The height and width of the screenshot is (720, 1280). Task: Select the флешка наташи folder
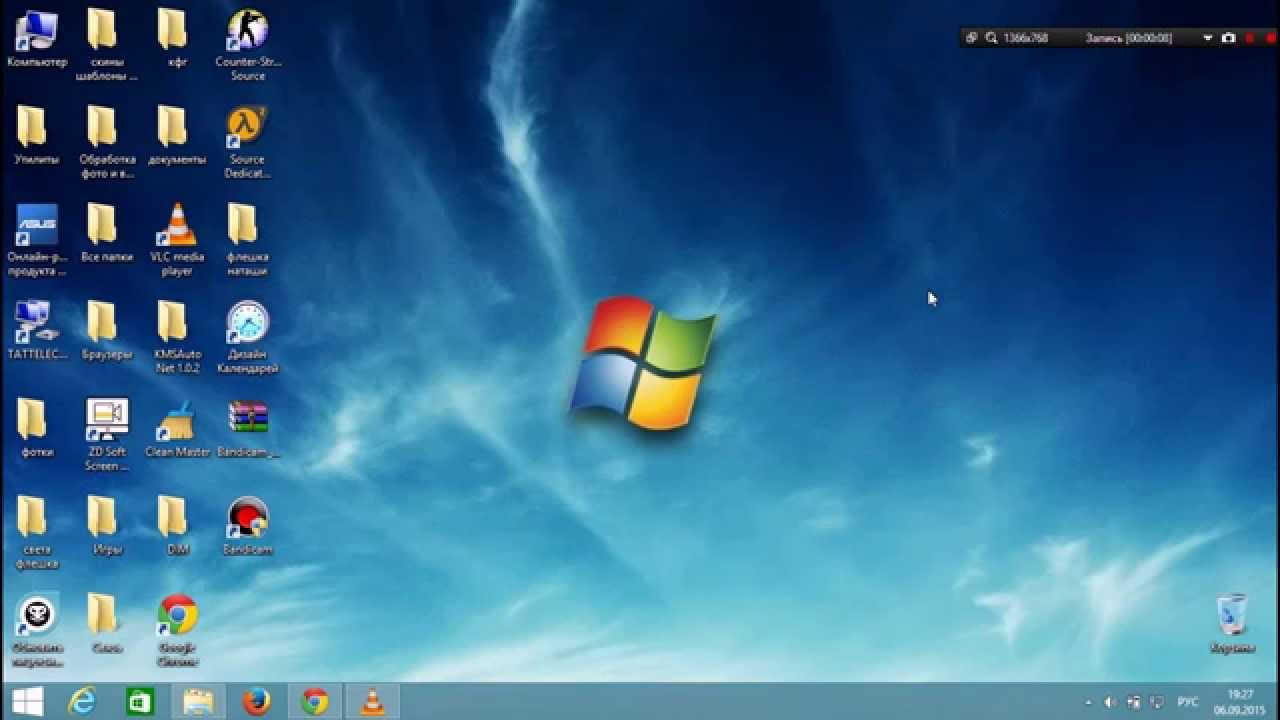[247, 240]
